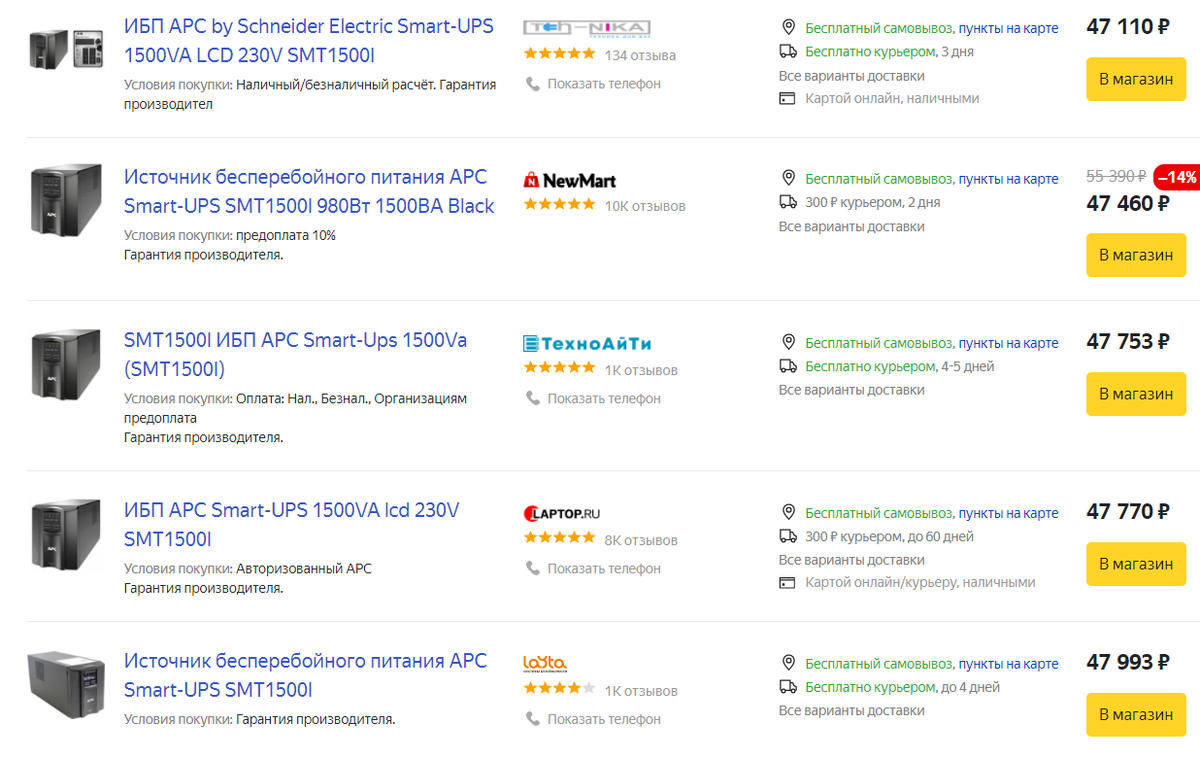Click the Tech-Nika shop logo
The width and height of the screenshot is (1200, 758).
[x=587, y=28]
